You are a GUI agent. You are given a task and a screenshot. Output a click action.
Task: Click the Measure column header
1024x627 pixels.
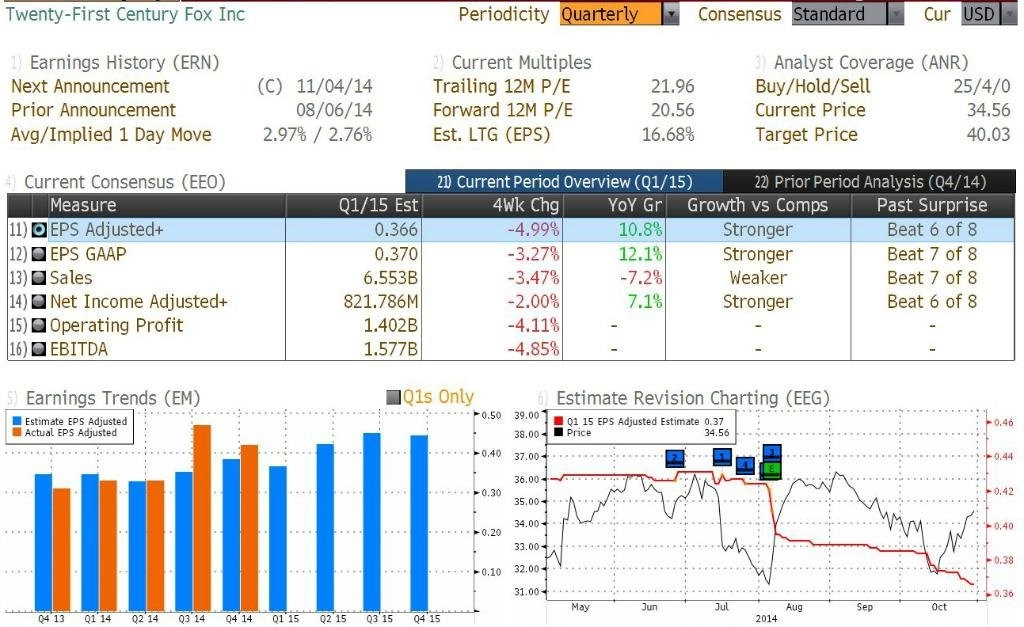167,205
